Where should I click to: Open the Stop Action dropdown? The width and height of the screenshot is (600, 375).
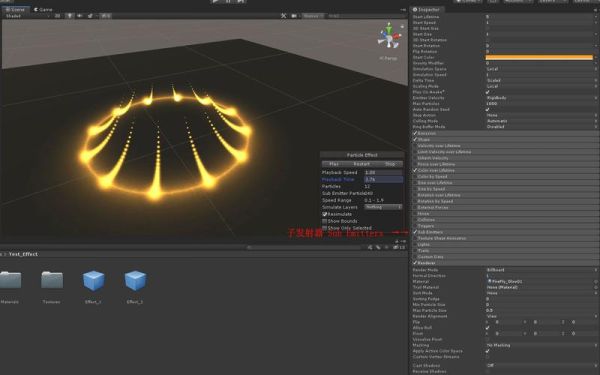pyautogui.click(x=541, y=115)
